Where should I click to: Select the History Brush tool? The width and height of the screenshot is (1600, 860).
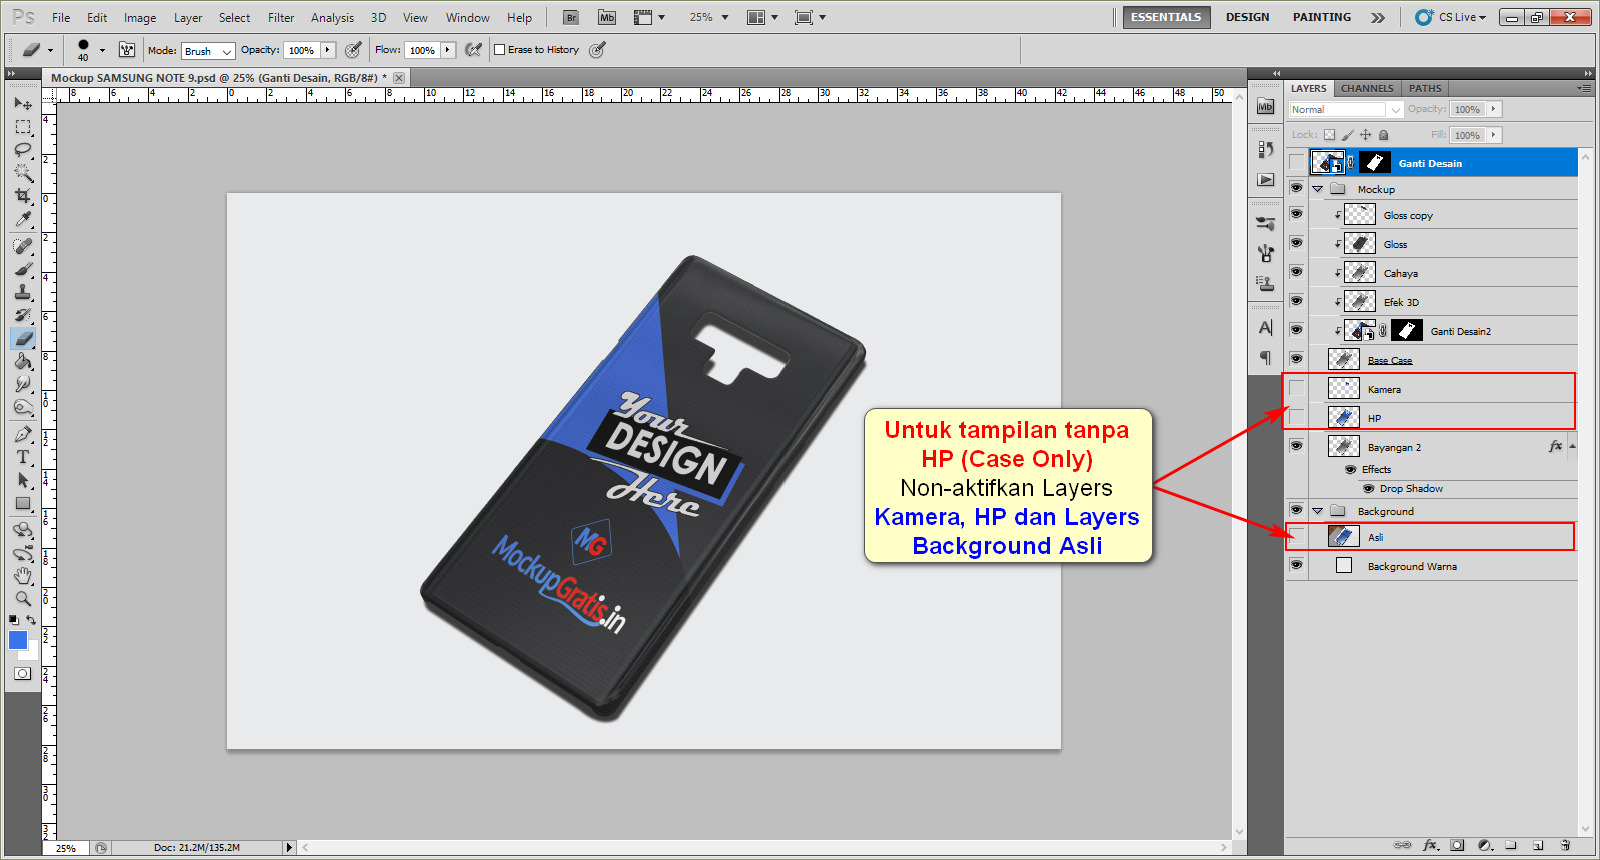[23, 315]
